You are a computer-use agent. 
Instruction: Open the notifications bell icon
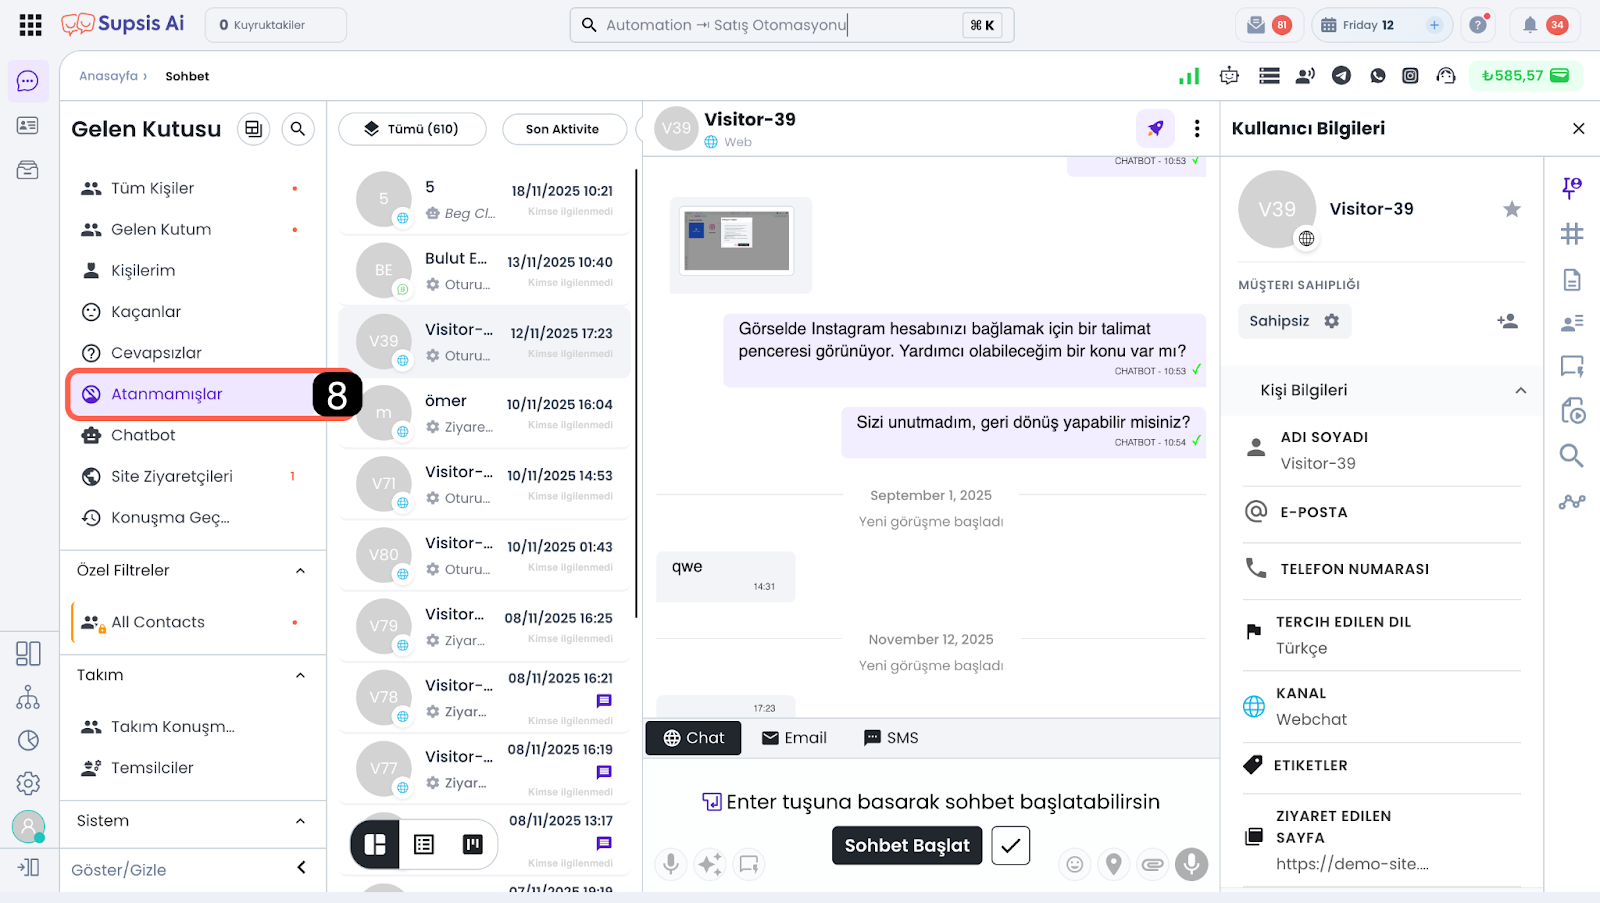pos(1529,25)
